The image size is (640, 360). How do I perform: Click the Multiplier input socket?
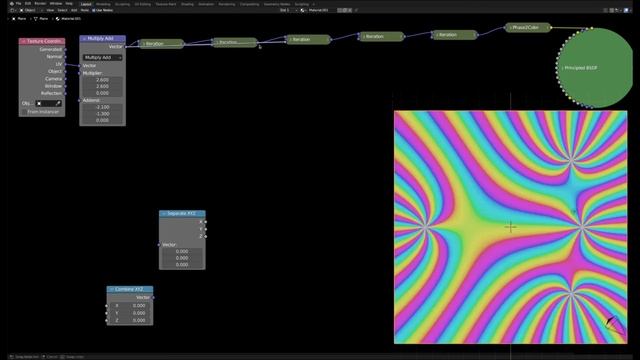pos(80,73)
